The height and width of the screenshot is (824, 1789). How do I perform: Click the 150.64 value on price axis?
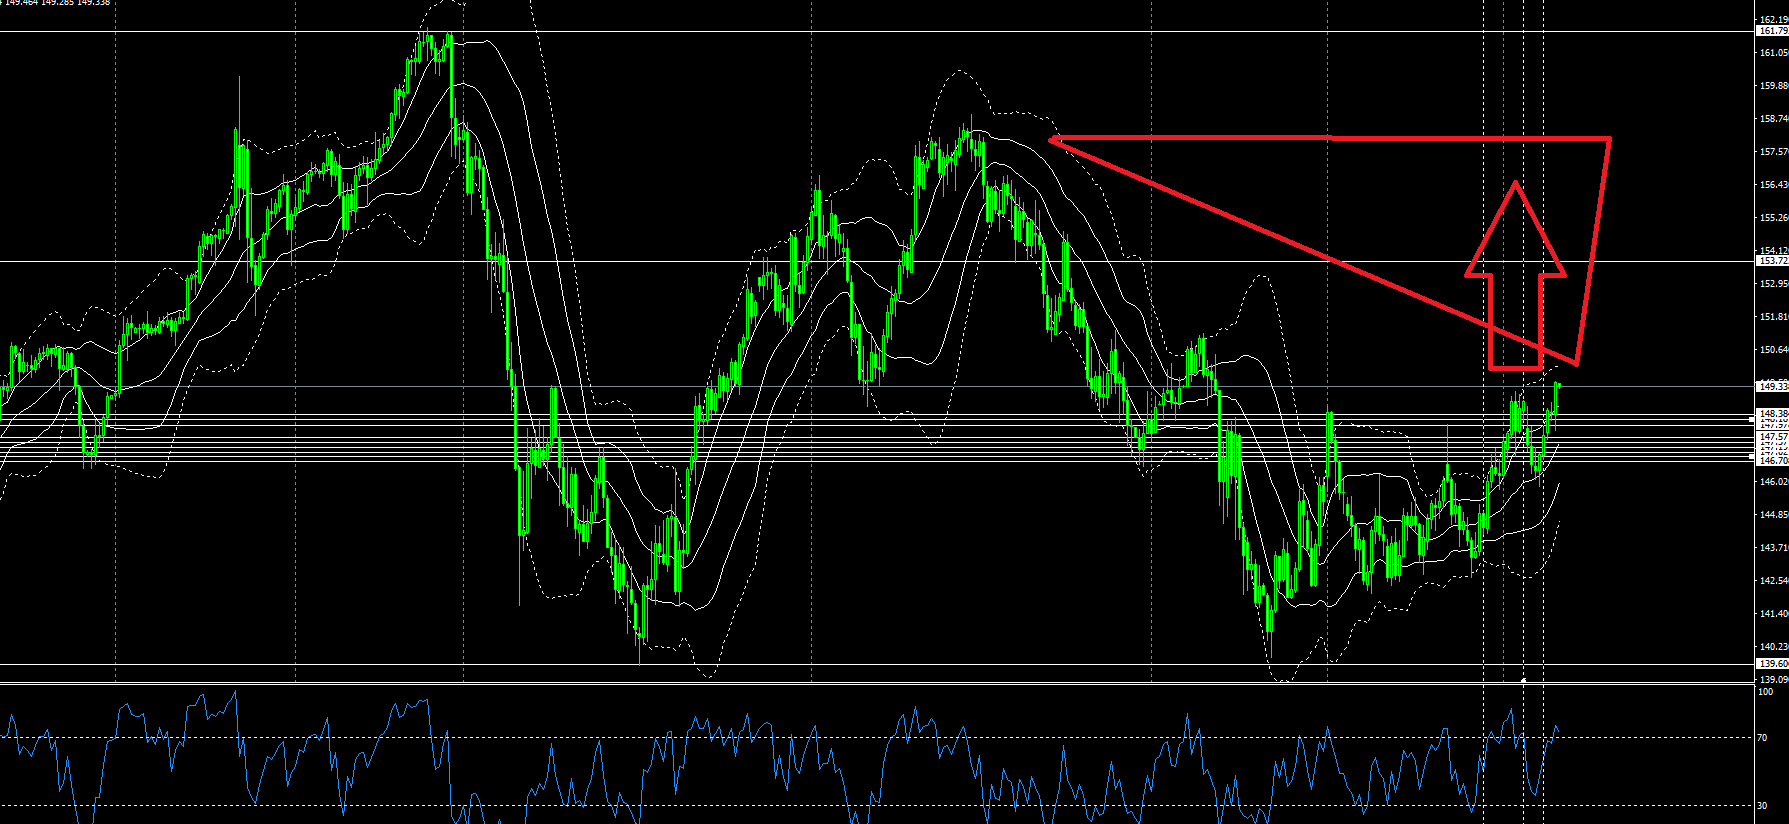point(1773,350)
